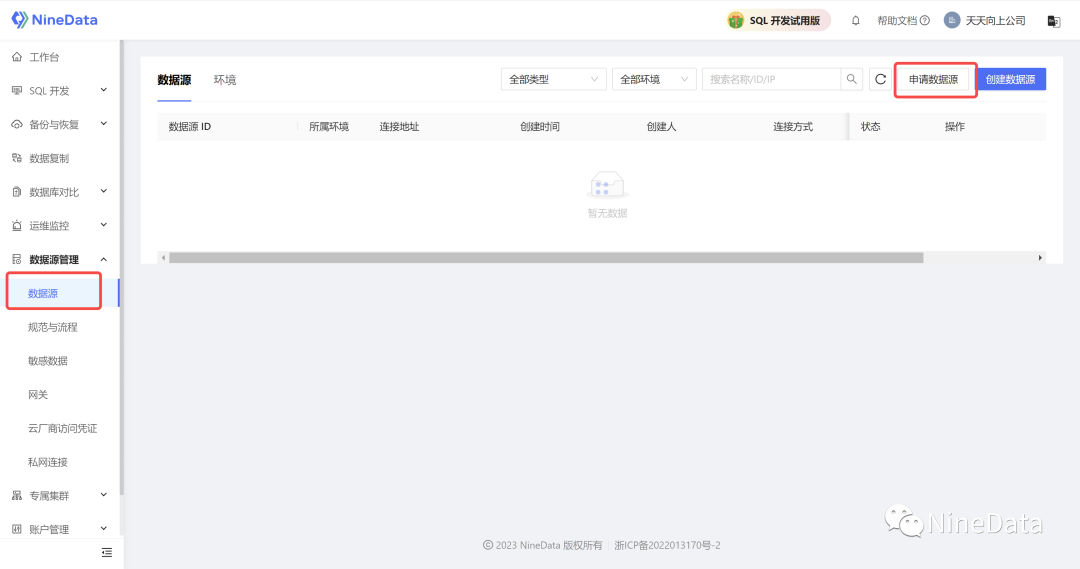Viewport: 1080px width, 569px height.
Task: Expand the 数据库对比 menu chevron
Action: click(104, 192)
